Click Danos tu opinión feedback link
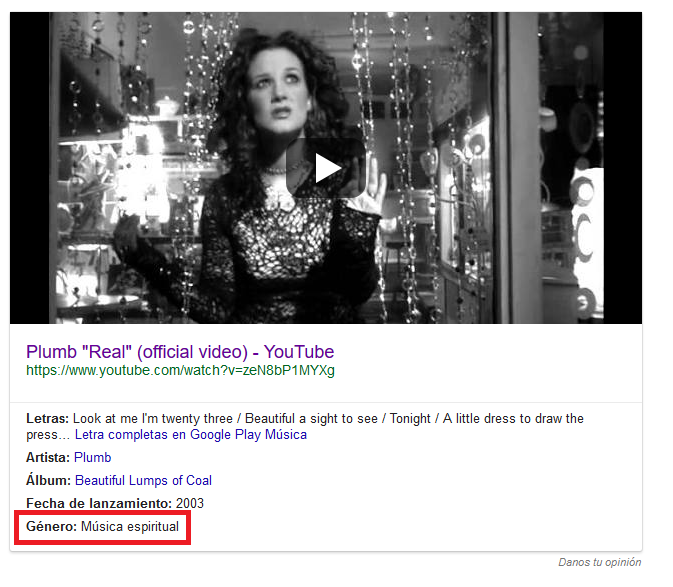This screenshot has height=587, width=673. (600, 562)
